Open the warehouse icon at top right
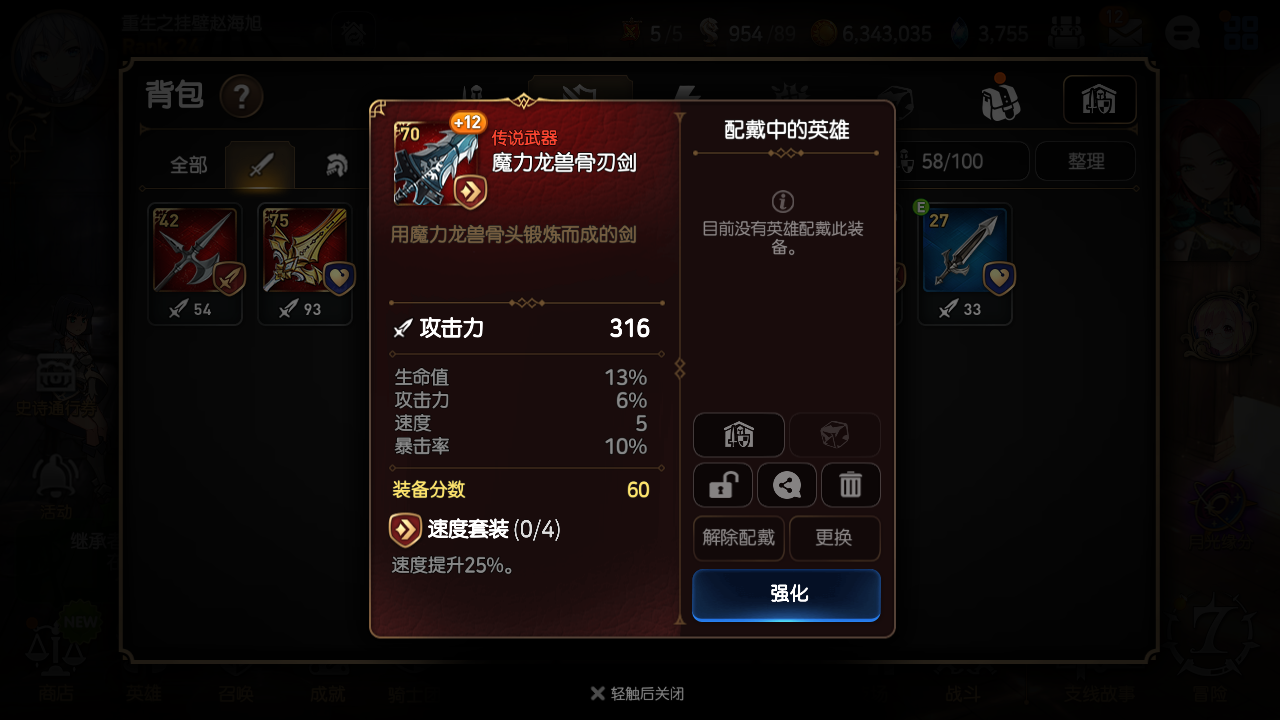Viewport: 1280px width, 720px height. tap(1100, 99)
